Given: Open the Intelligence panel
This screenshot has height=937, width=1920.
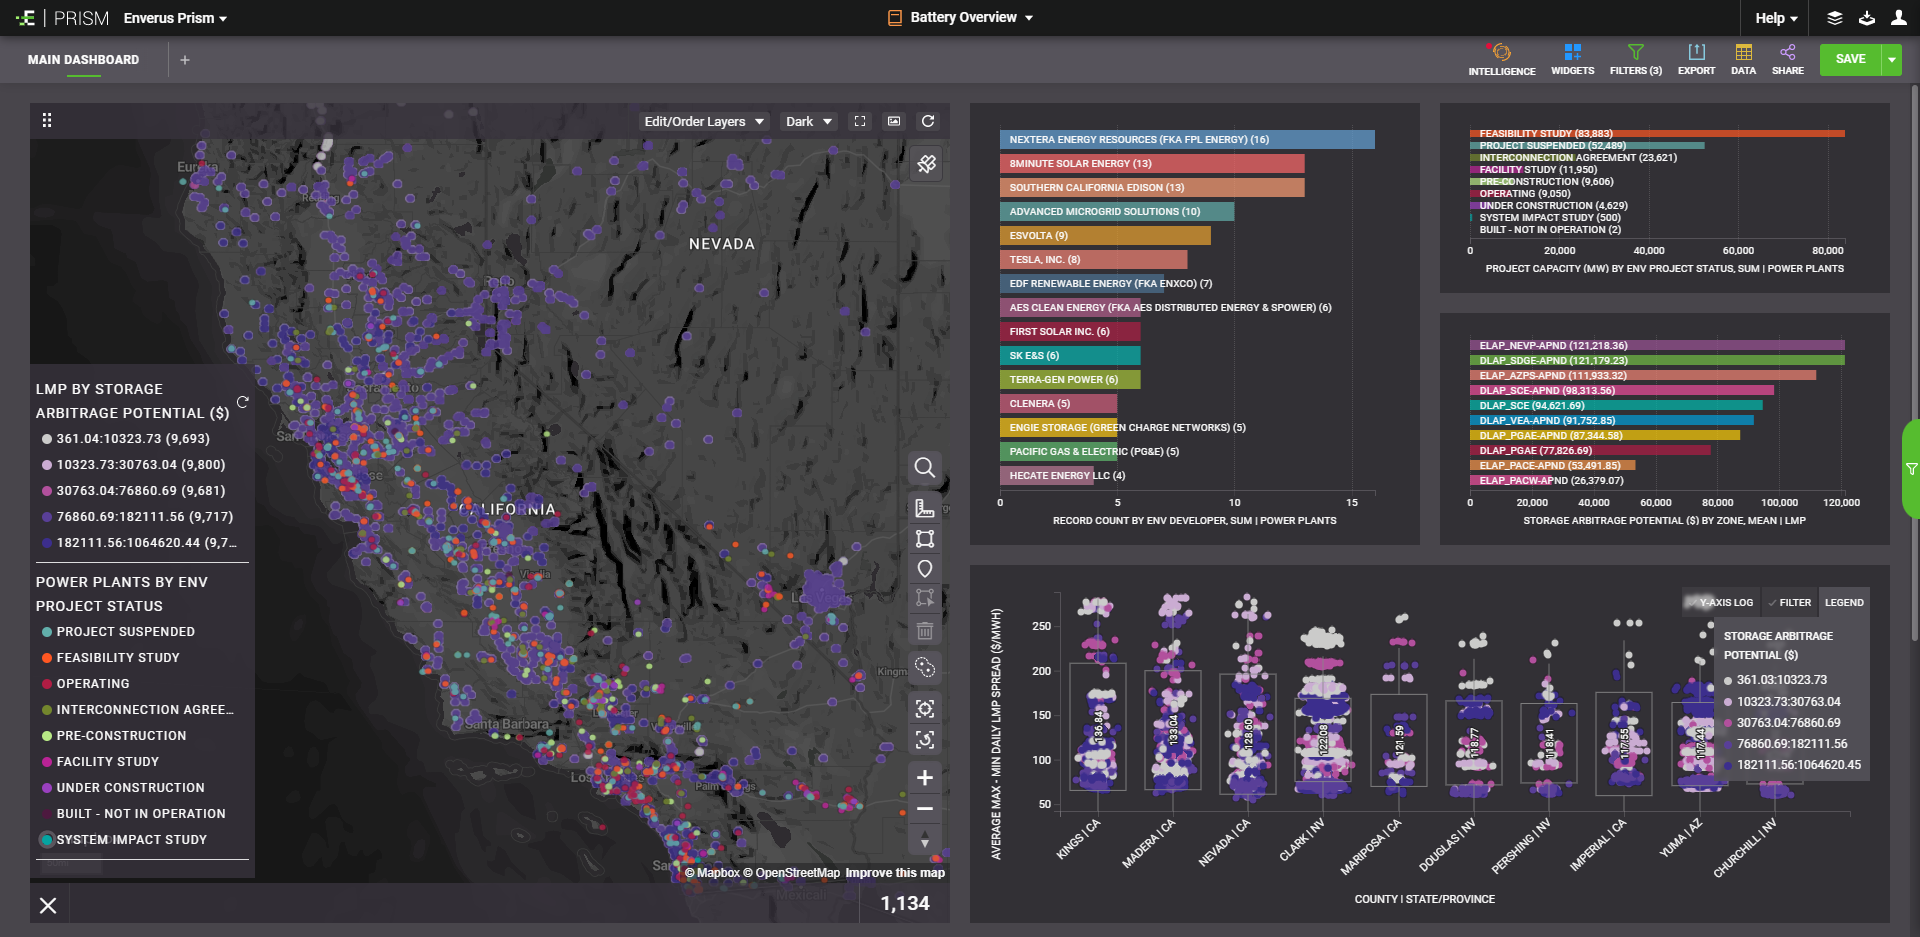Looking at the screenshot, I should (1501, 59).
